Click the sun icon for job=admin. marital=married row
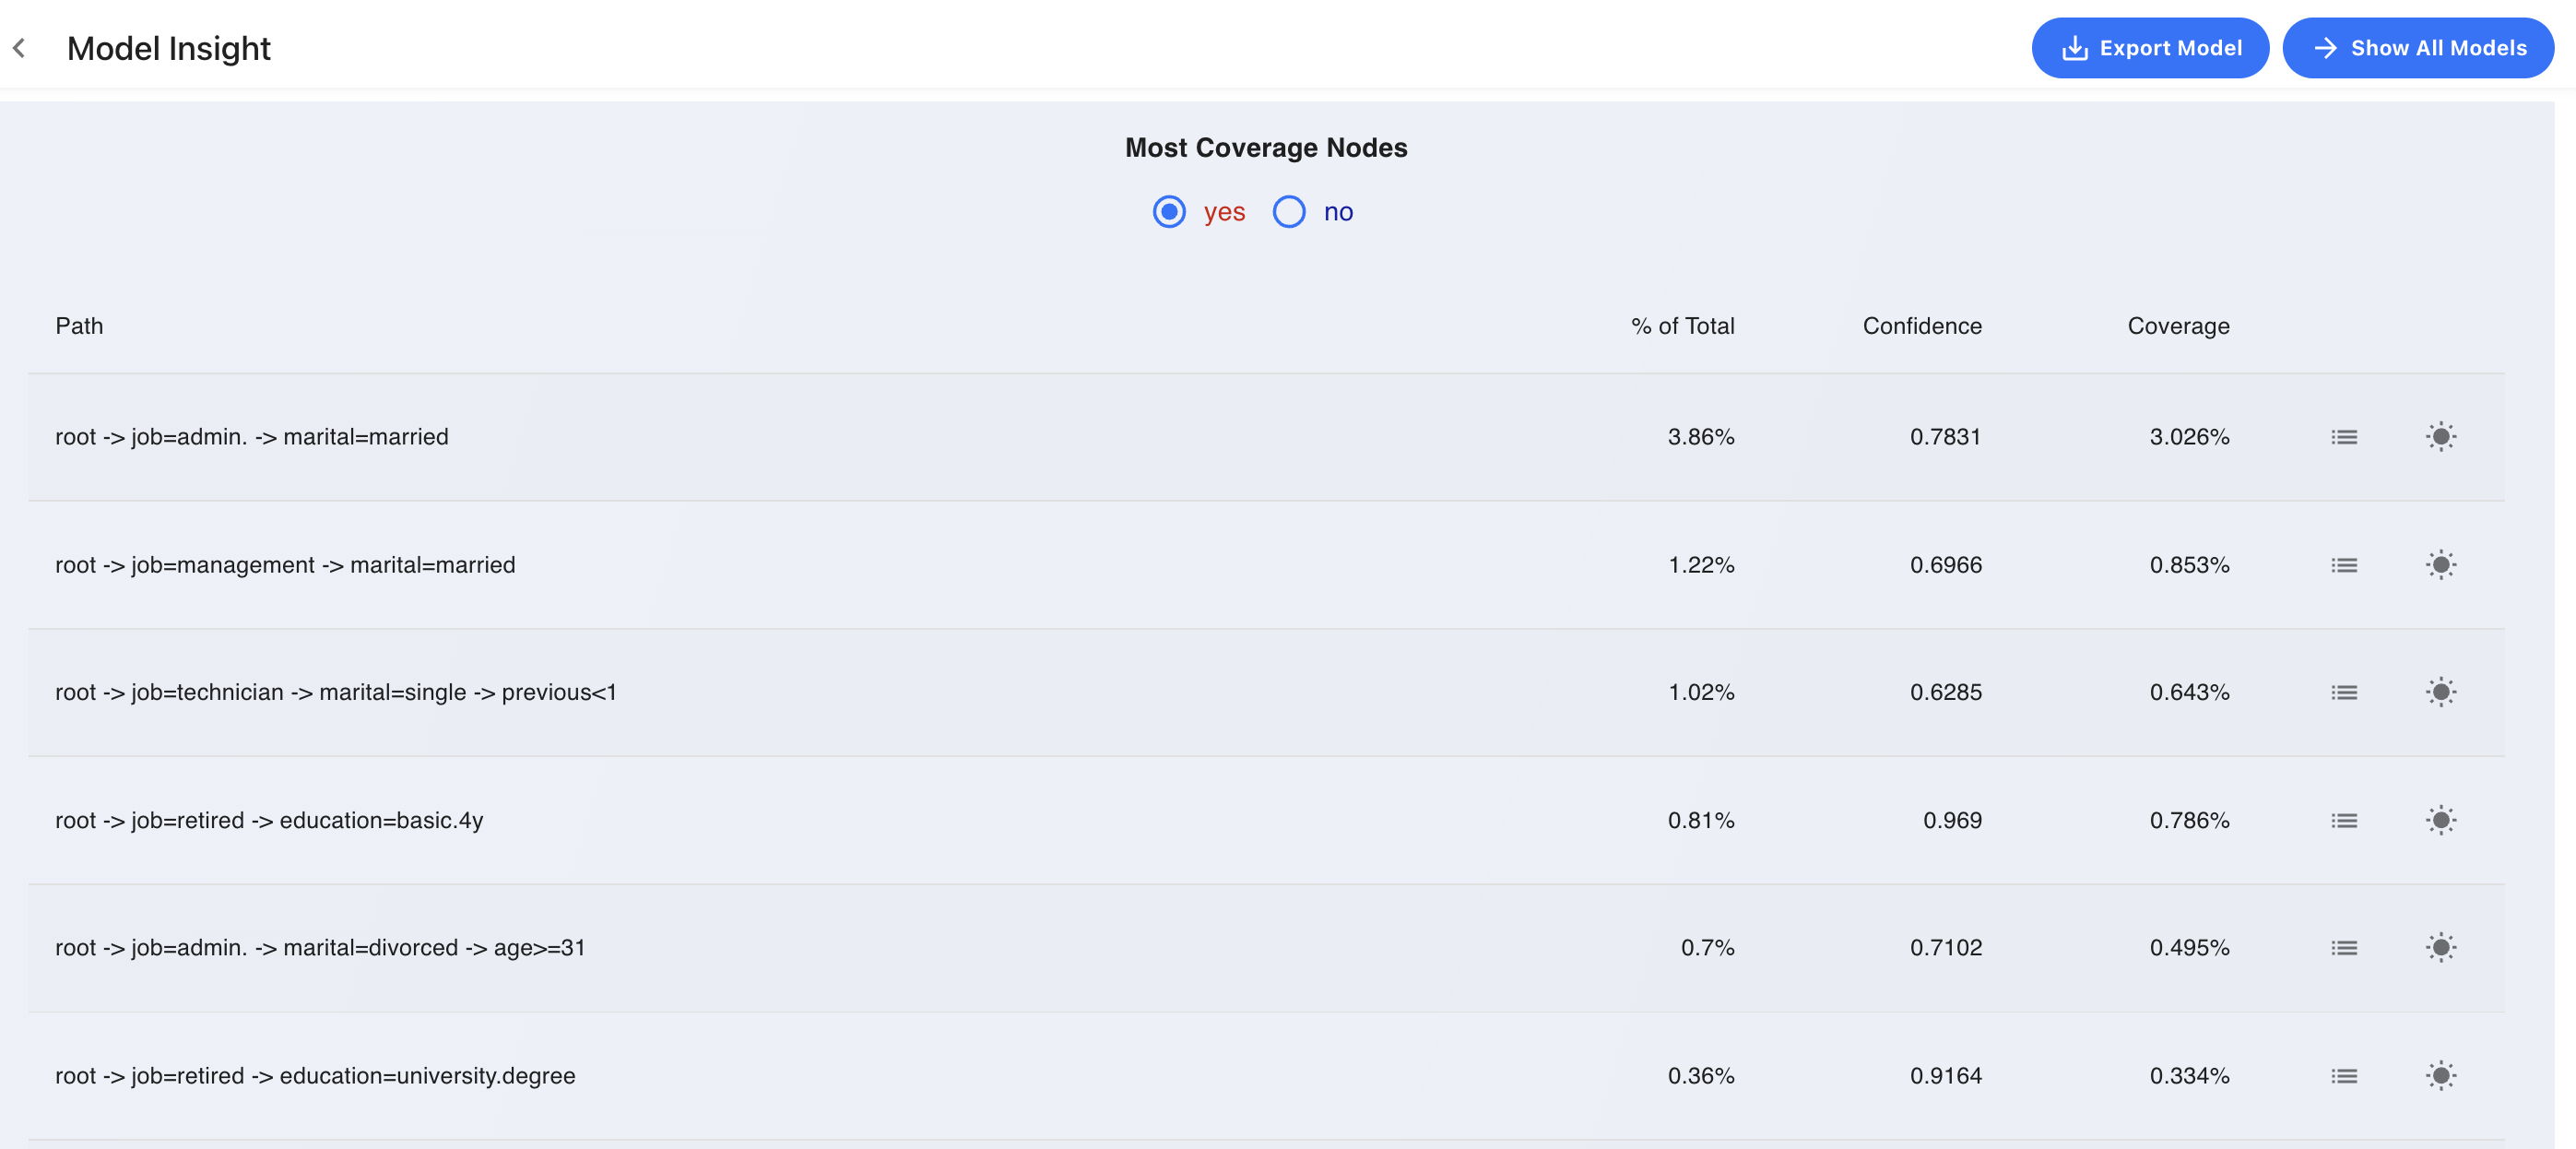The image size is (2576, 1149). (x=2440, y=437)
